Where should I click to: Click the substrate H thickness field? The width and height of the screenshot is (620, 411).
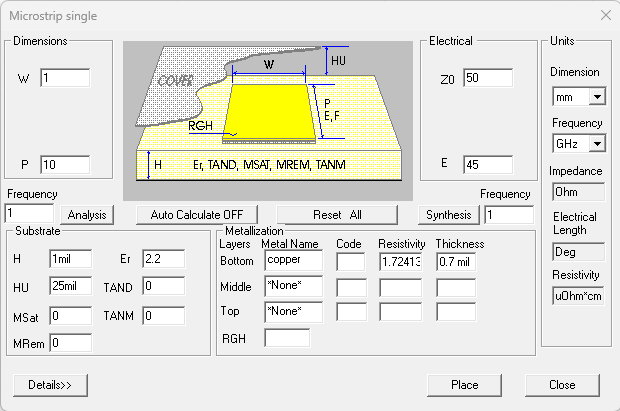pos(70,259)
